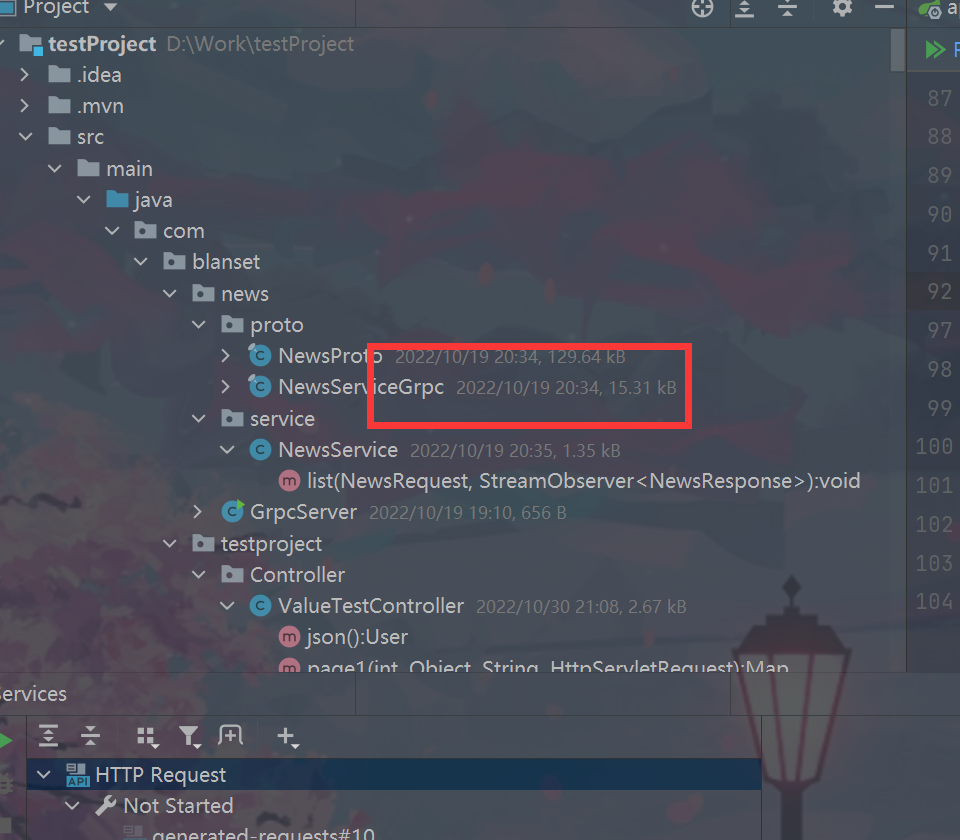This screenshot has width=960, height=840.
Task: Collapse the HTTP Request node
Action: point(43,774)
